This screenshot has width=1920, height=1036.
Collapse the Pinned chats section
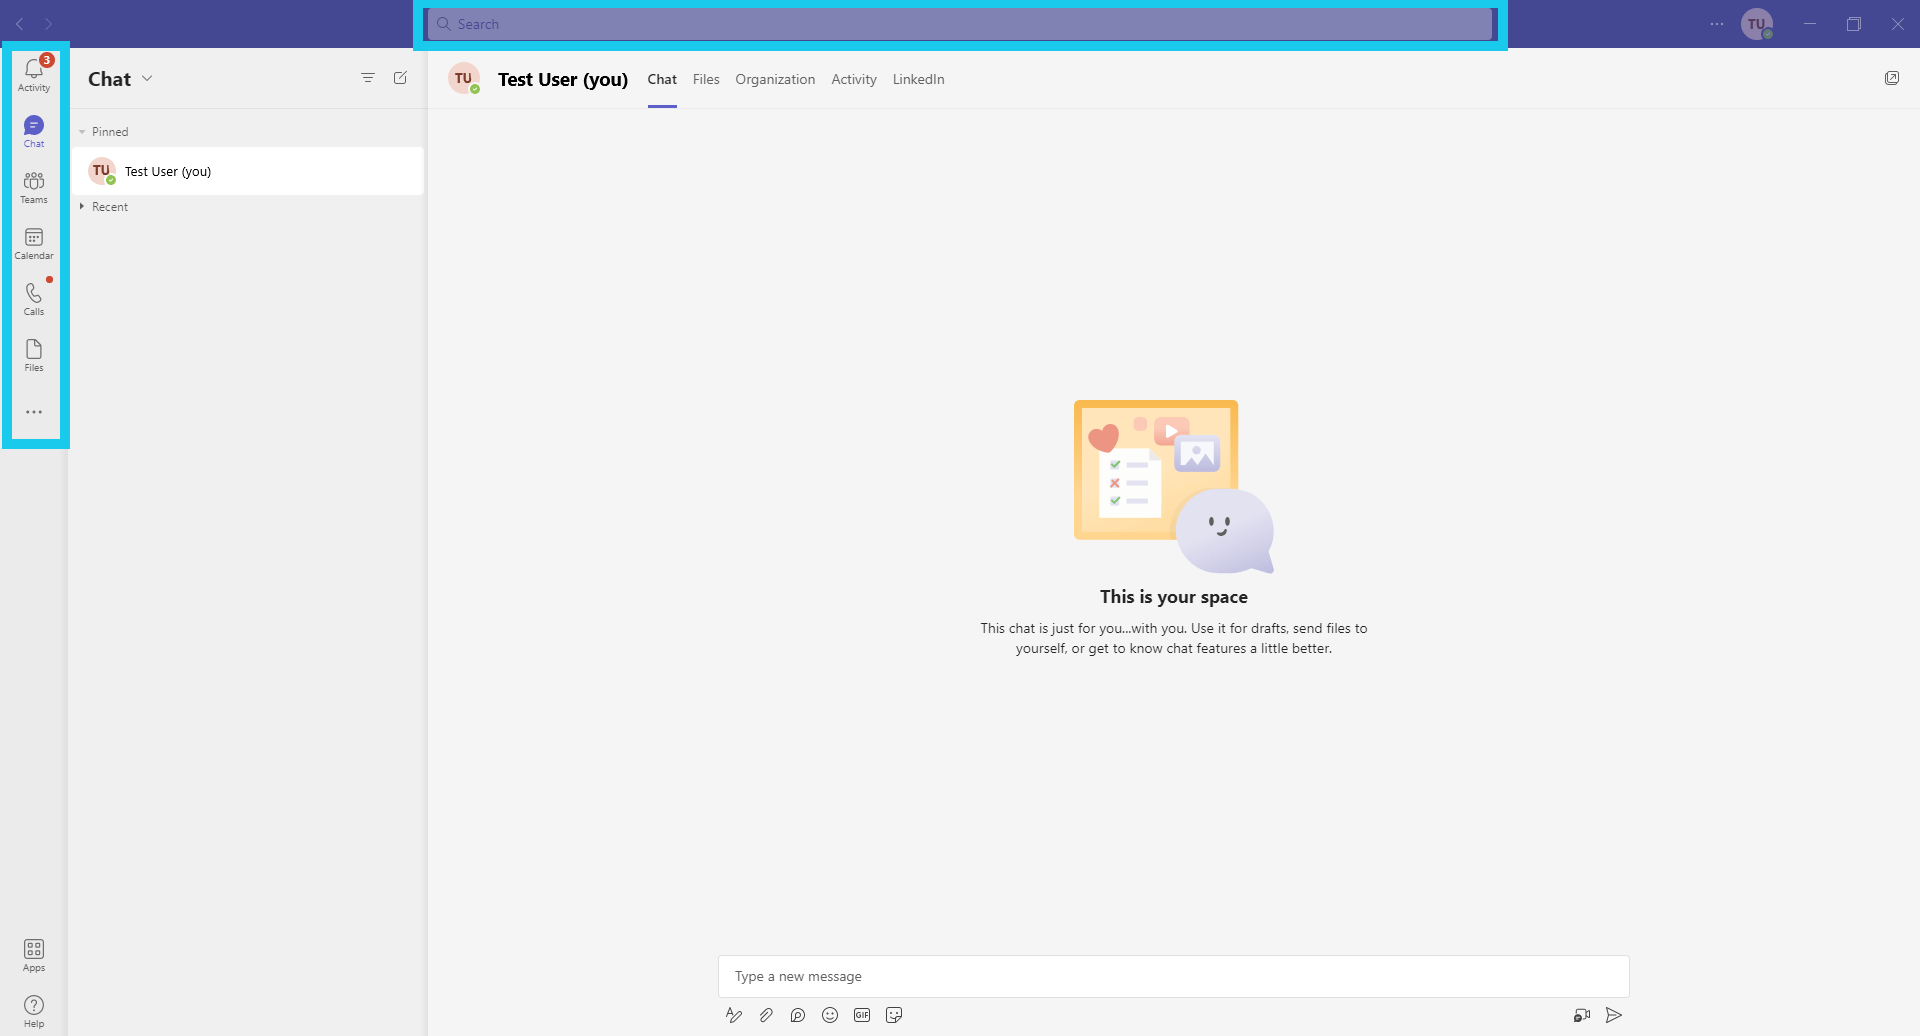[x=82, y=132]
